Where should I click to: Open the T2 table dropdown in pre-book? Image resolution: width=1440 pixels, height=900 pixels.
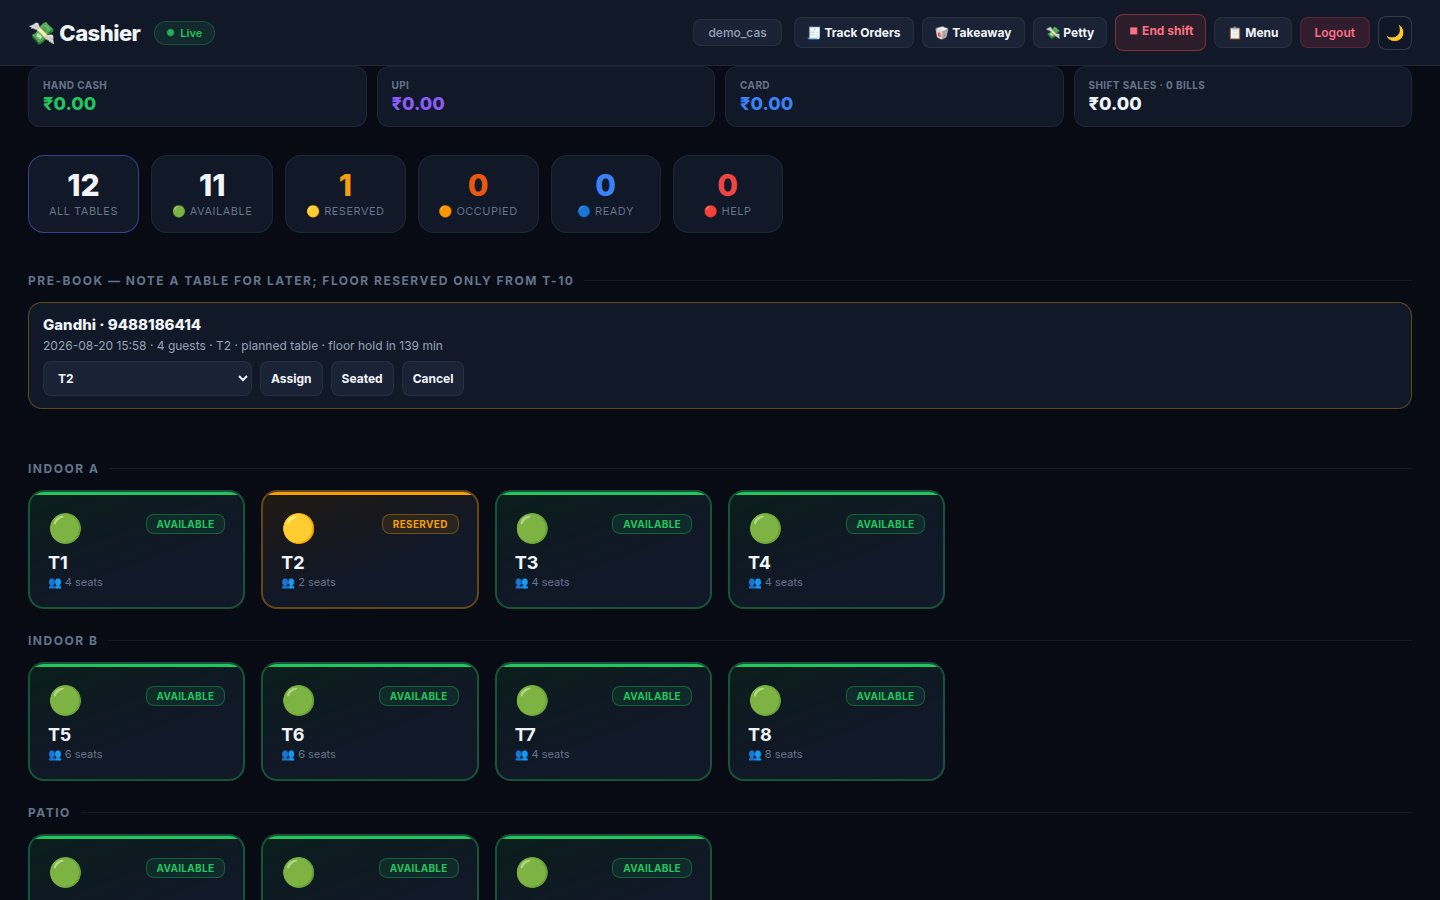tap(147, 379)
